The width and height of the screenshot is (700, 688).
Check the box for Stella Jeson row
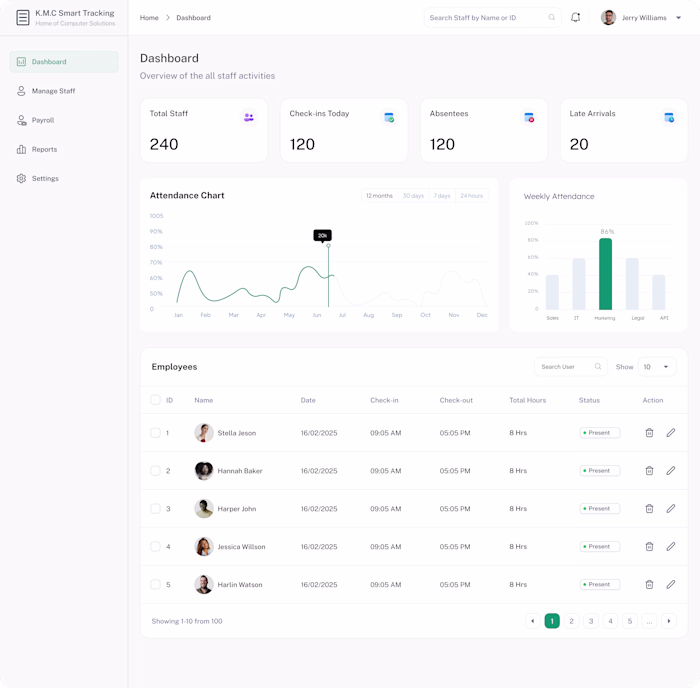coord(155,433)
